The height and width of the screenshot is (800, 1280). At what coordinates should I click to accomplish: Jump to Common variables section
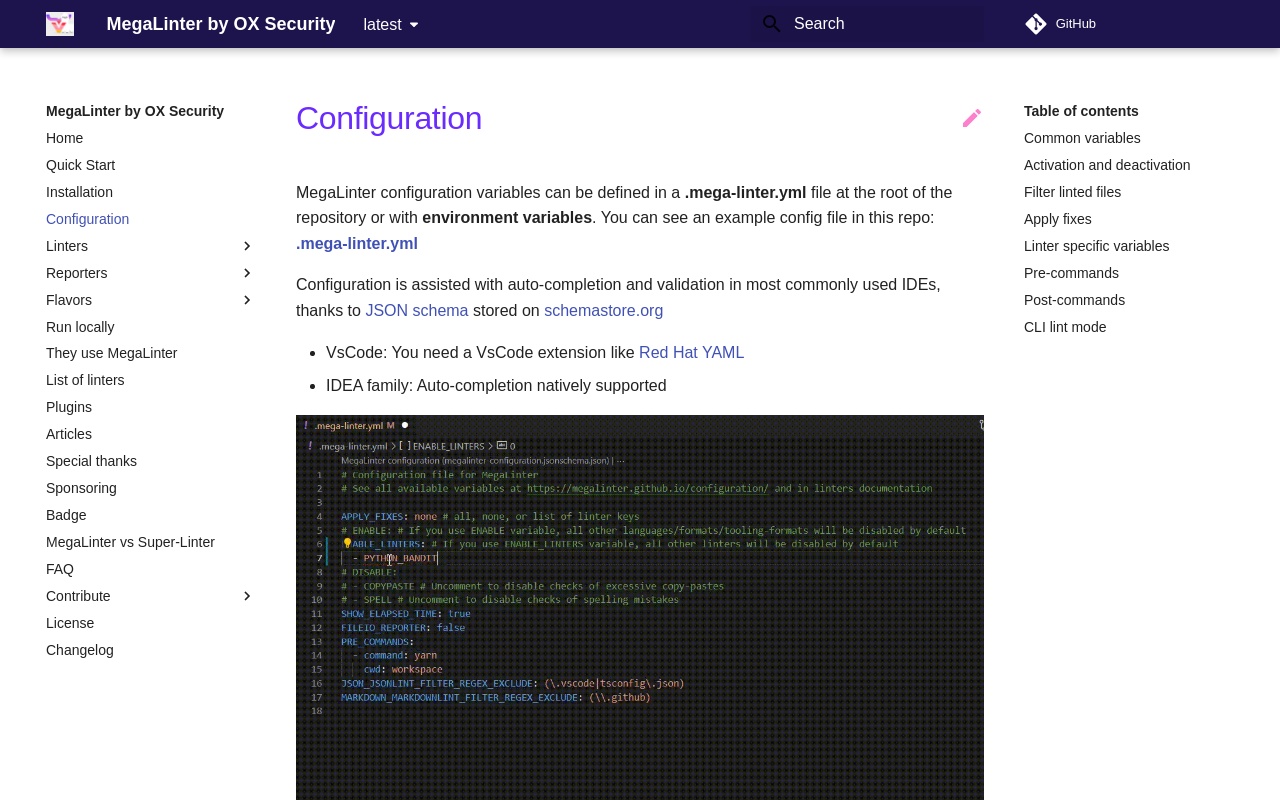1082,138
